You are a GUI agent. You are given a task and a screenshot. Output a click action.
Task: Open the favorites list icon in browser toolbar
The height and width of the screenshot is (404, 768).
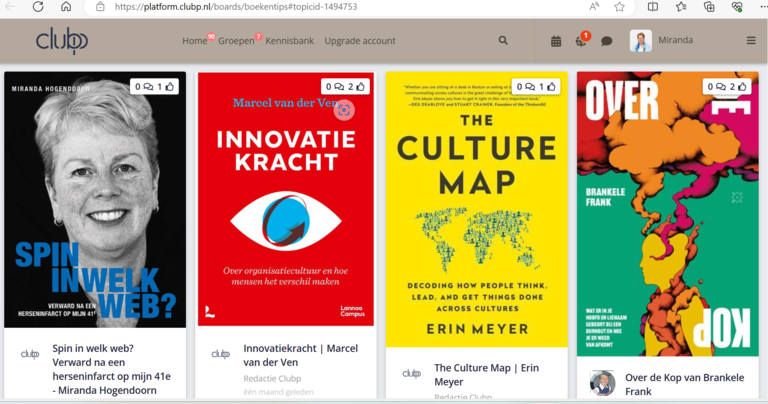(x=681, y=6)
